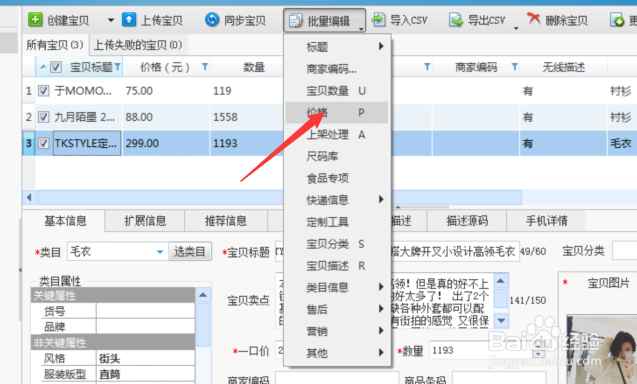Choose 定制工具 from the menu

tap(337, 222)
